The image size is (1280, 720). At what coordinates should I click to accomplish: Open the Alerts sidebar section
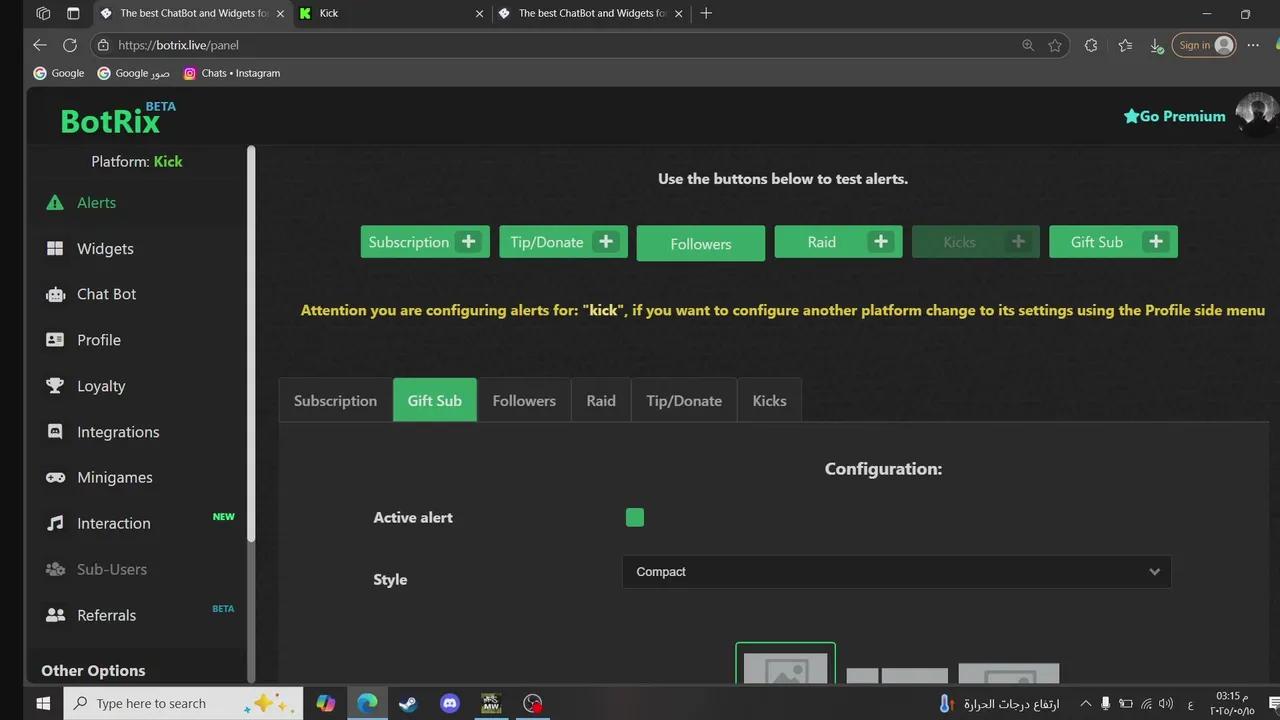point(96,202)
